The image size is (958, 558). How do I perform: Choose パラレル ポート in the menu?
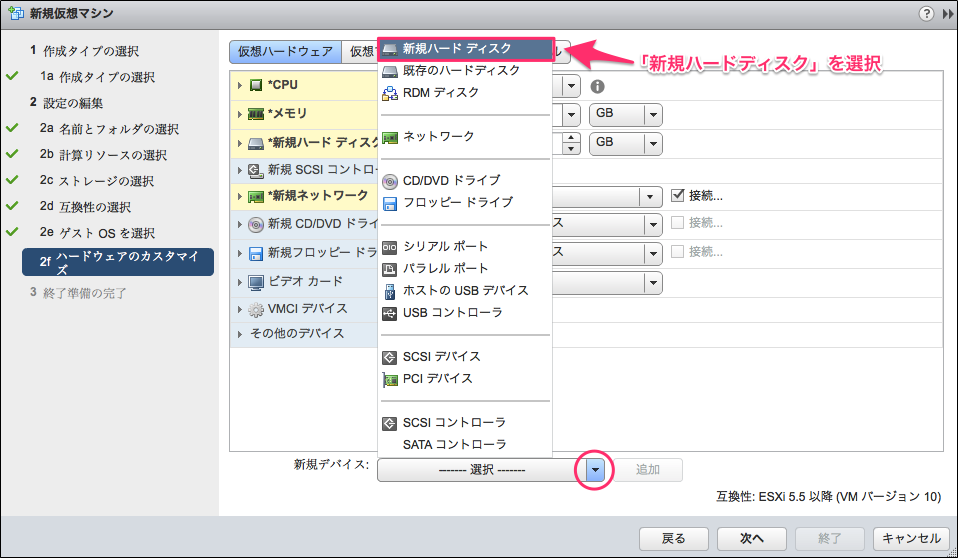click(465, 268)
